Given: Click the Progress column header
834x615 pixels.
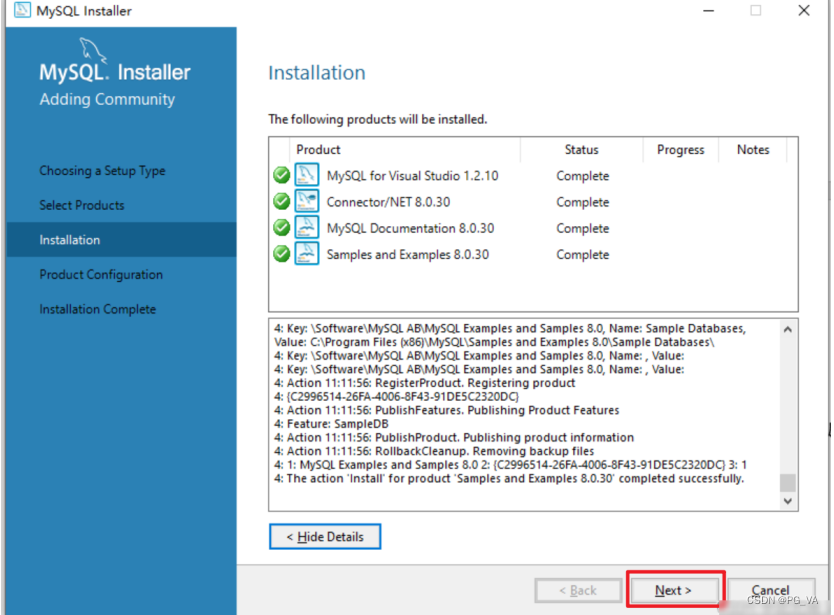Looking at the screenshot, I should 681,149.
